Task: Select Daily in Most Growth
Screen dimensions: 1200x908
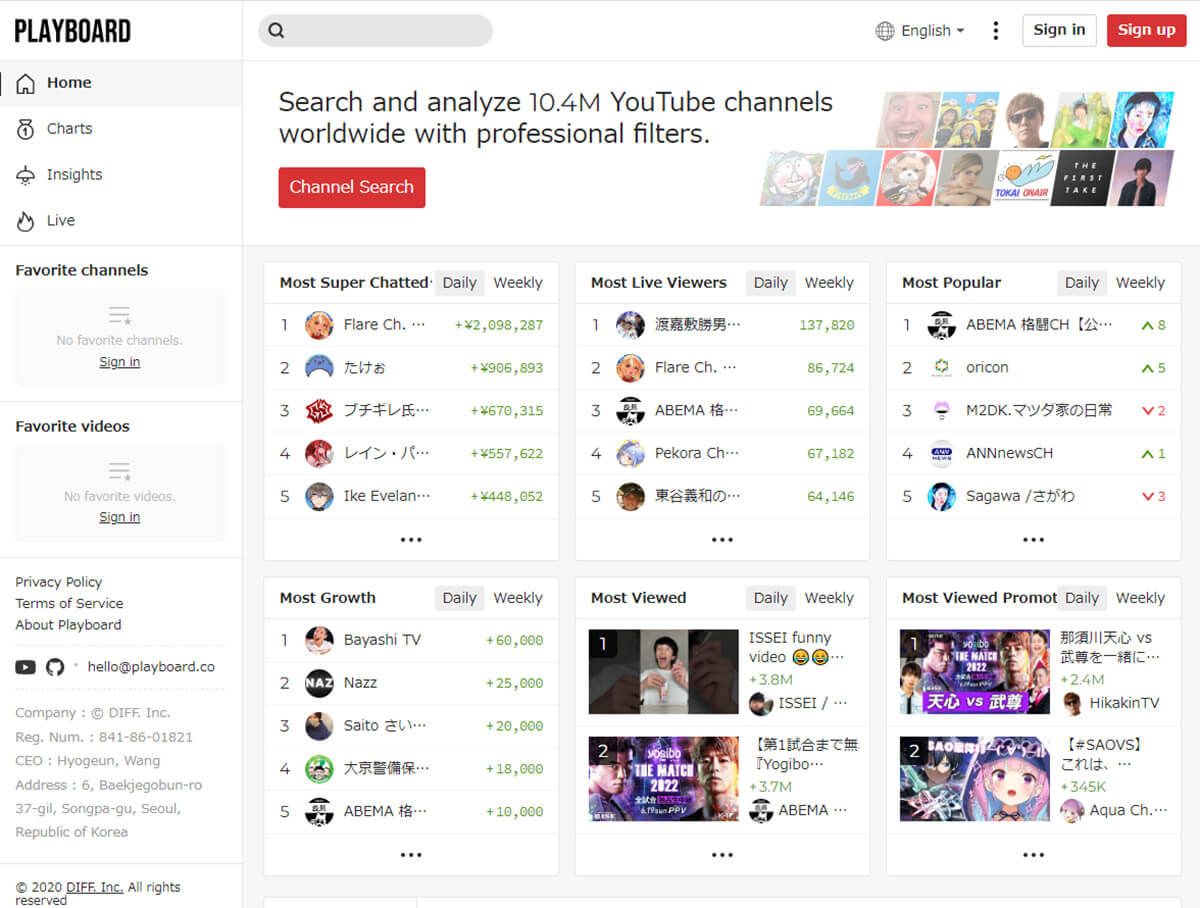Action: (x=459, y=598)
